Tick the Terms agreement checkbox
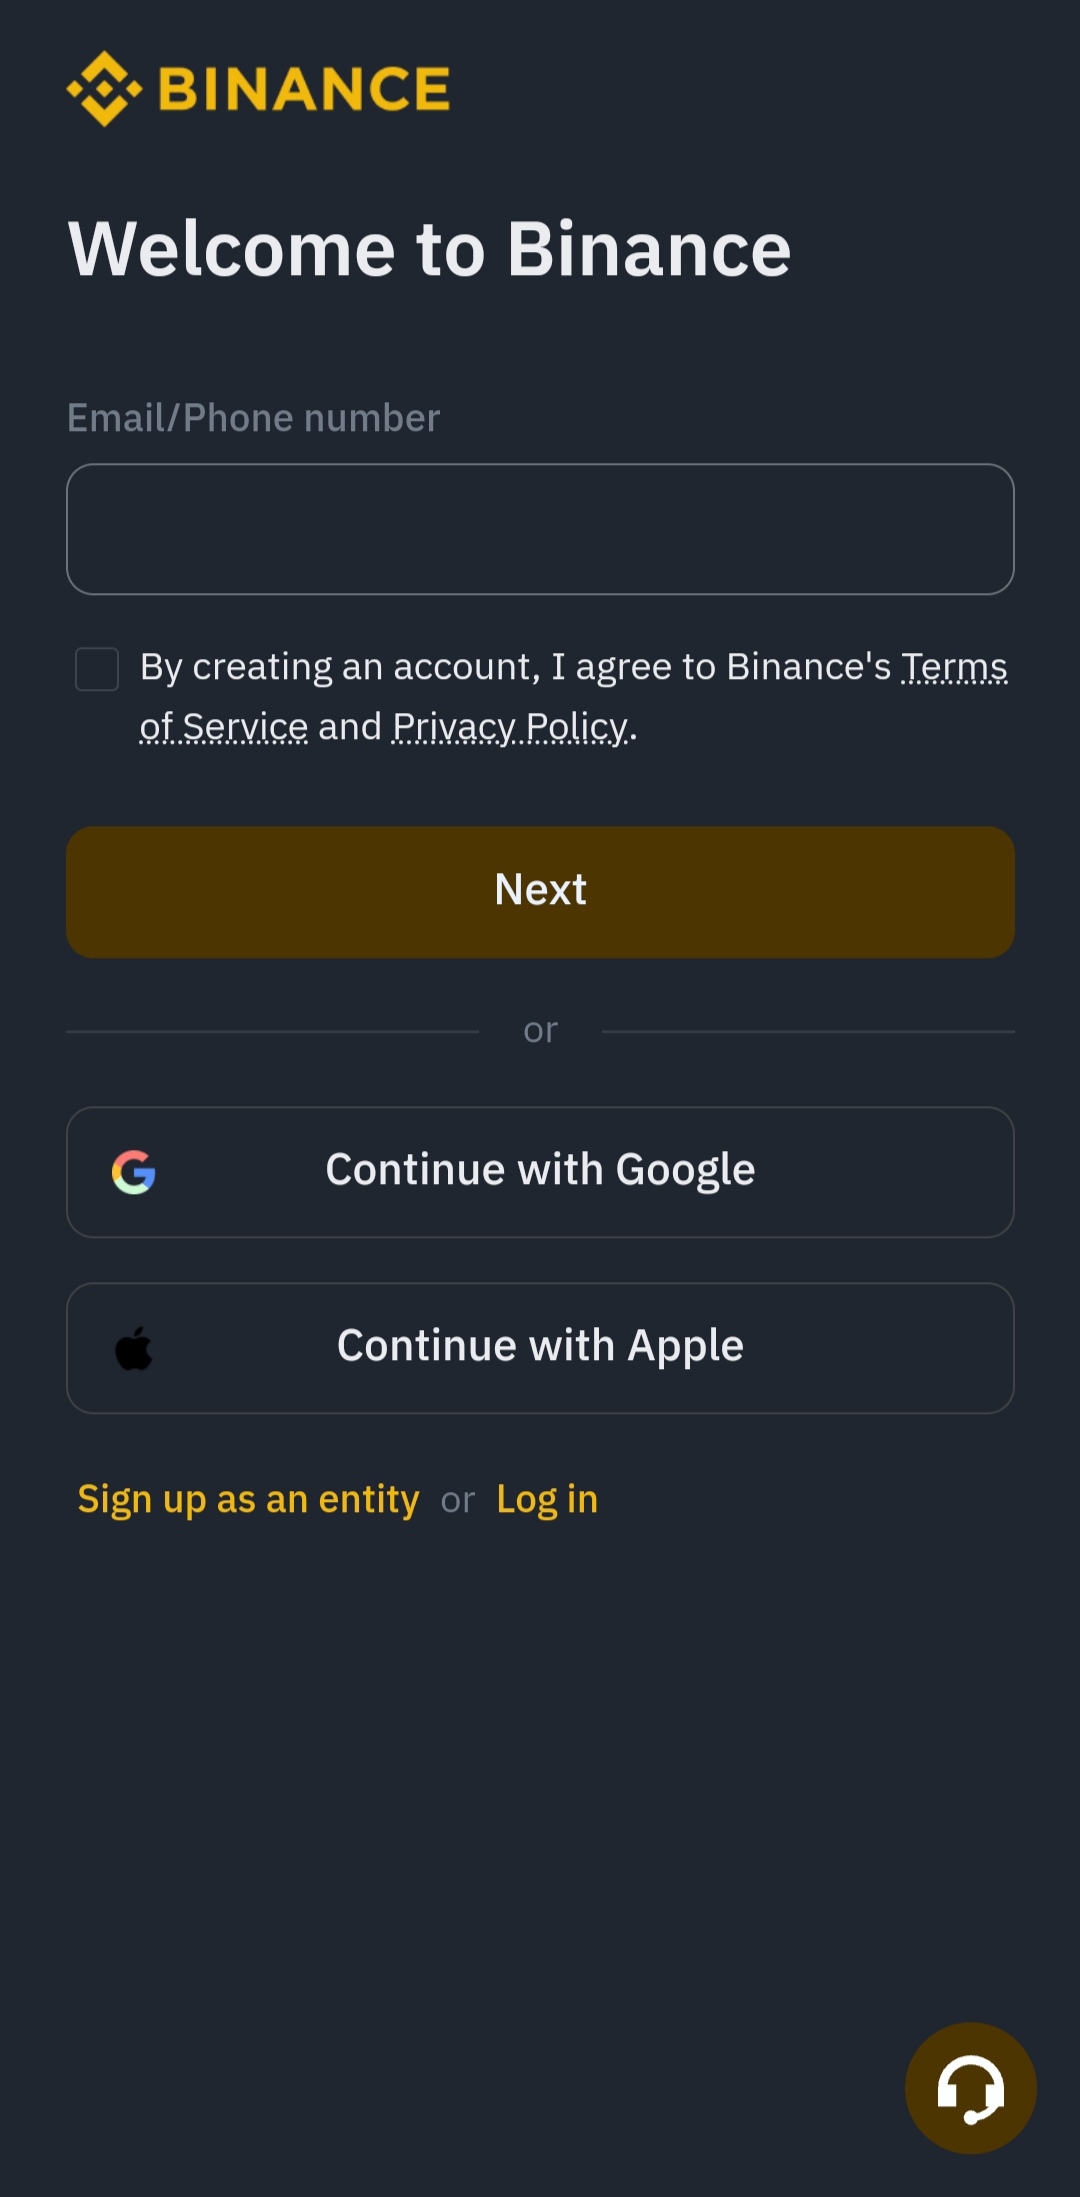Screen dimensions: 1080x2197 pos(97,669)
